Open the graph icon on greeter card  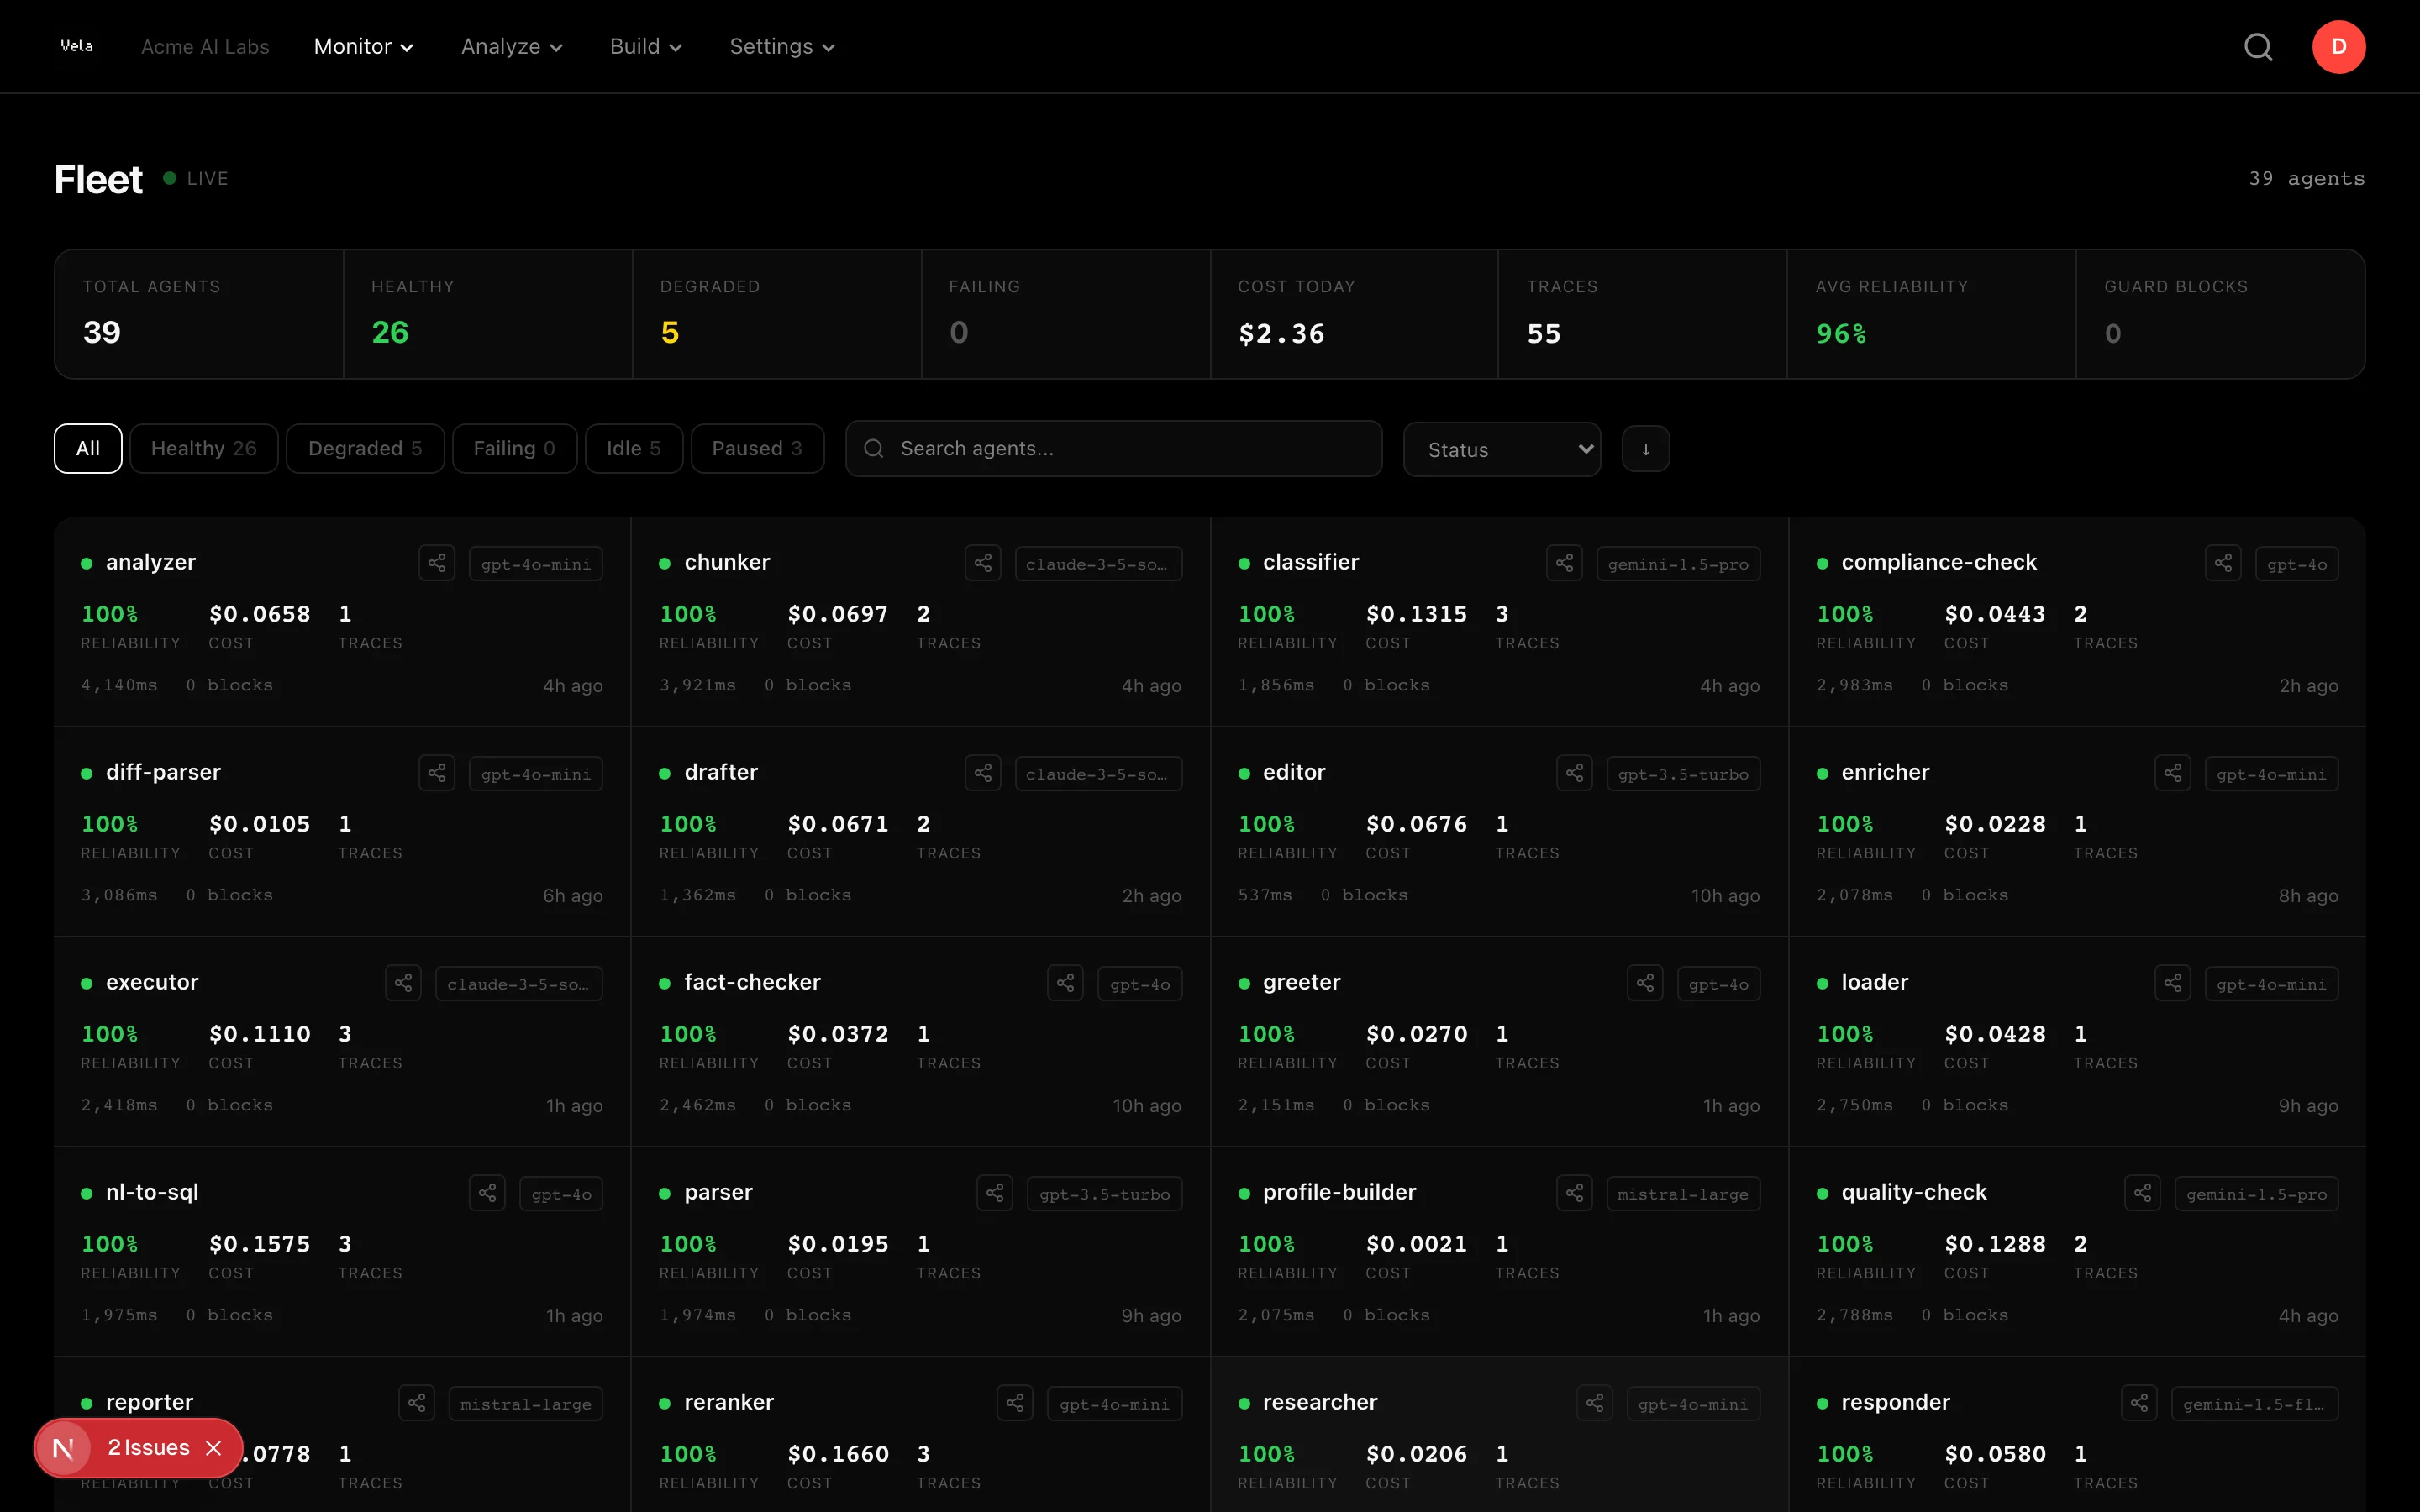pyautogui.click(x=1646, y=982)
